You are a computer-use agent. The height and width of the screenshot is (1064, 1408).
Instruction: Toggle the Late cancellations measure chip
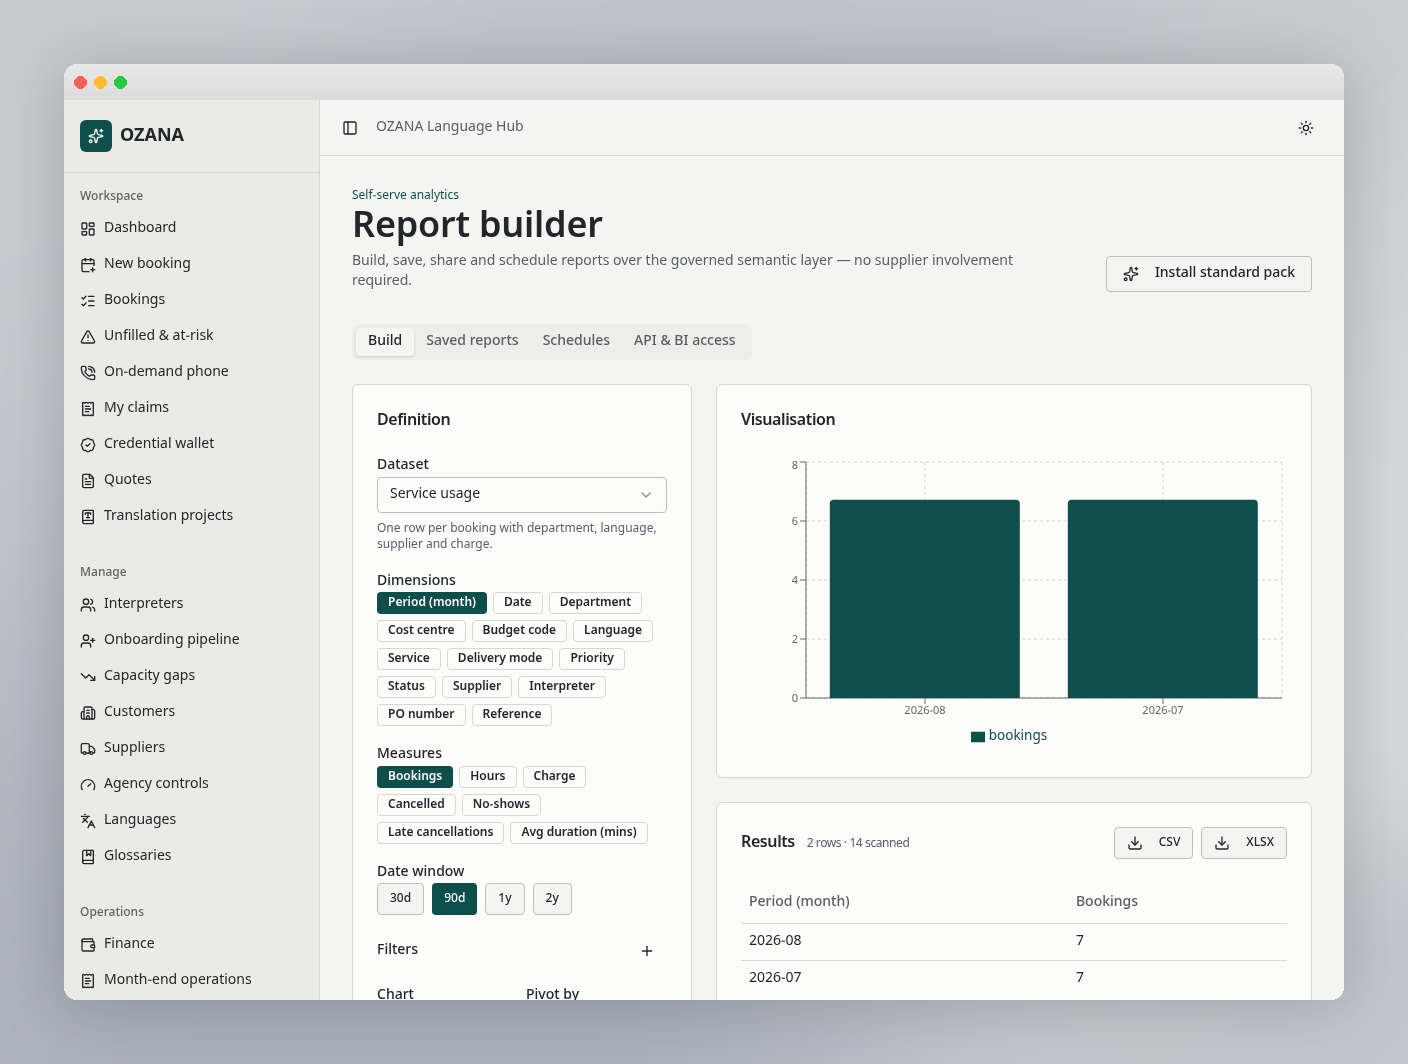[440, 832]
